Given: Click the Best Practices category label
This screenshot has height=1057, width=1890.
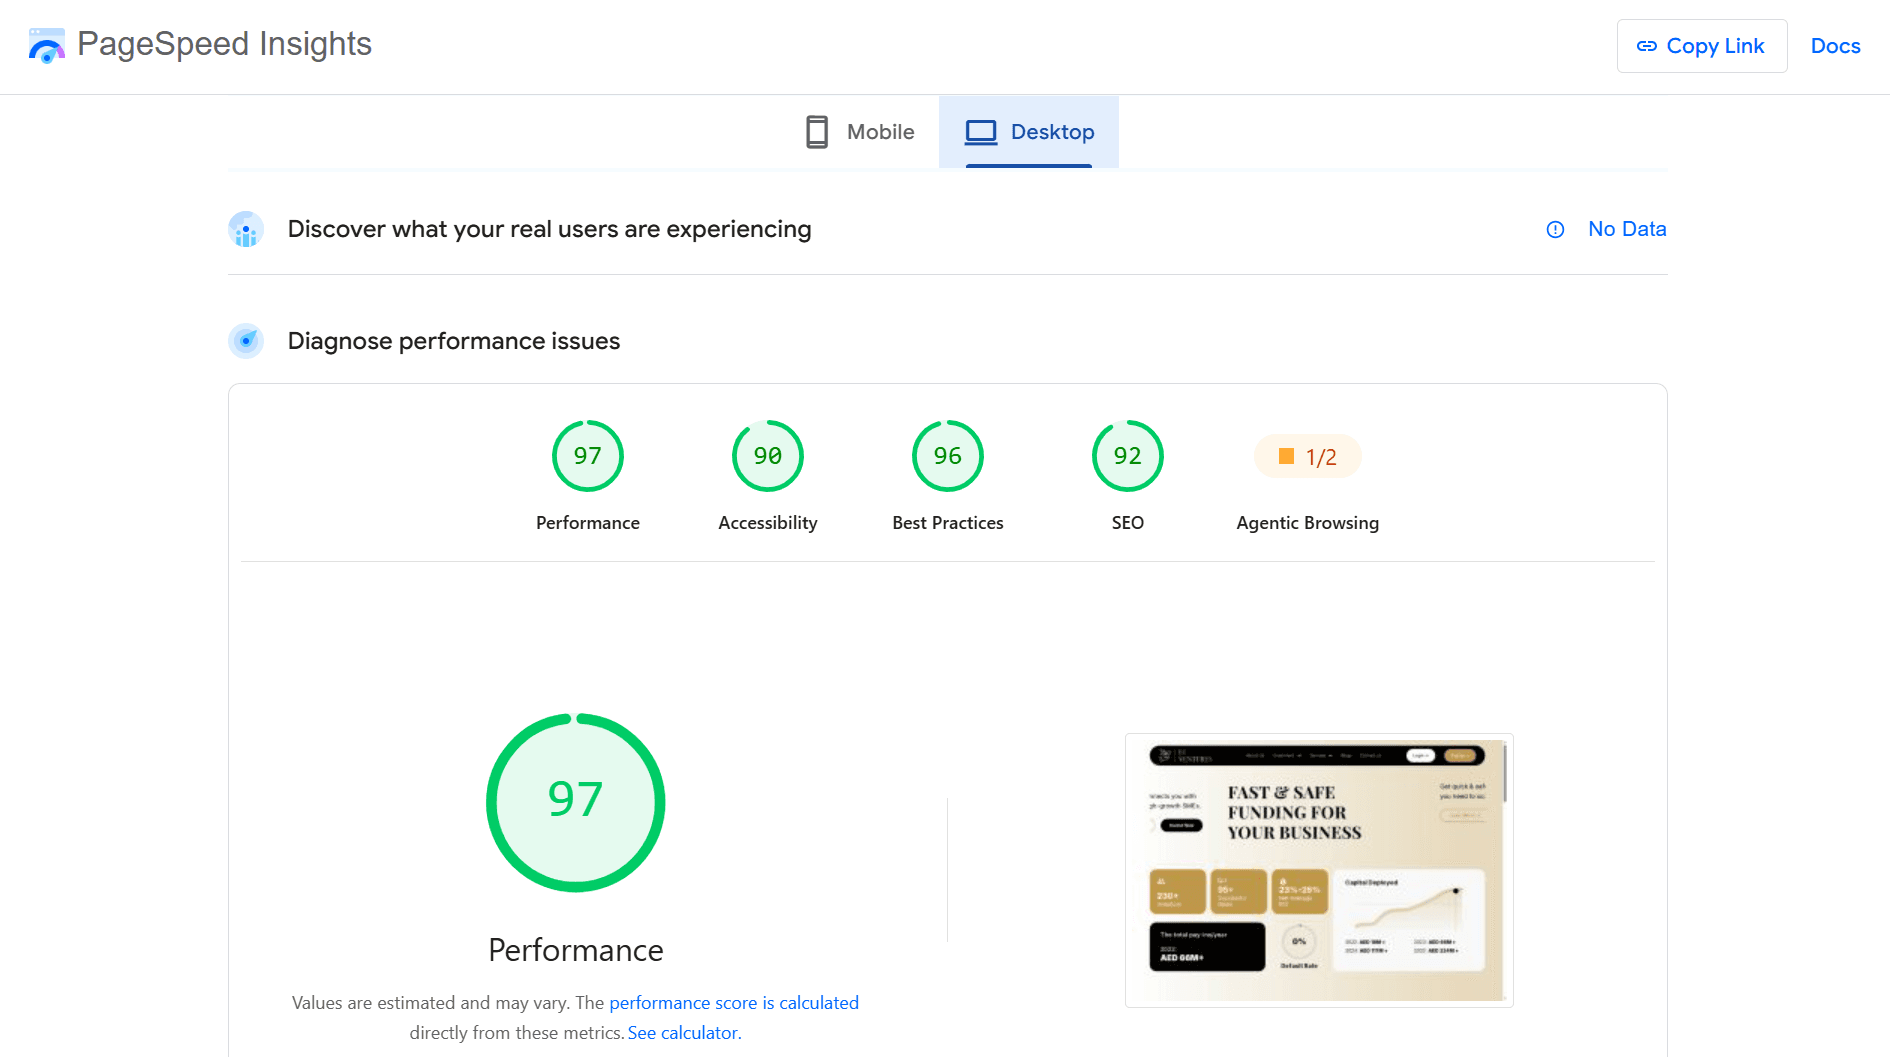Looking at the screenshot, I should (x=948, y=523).
